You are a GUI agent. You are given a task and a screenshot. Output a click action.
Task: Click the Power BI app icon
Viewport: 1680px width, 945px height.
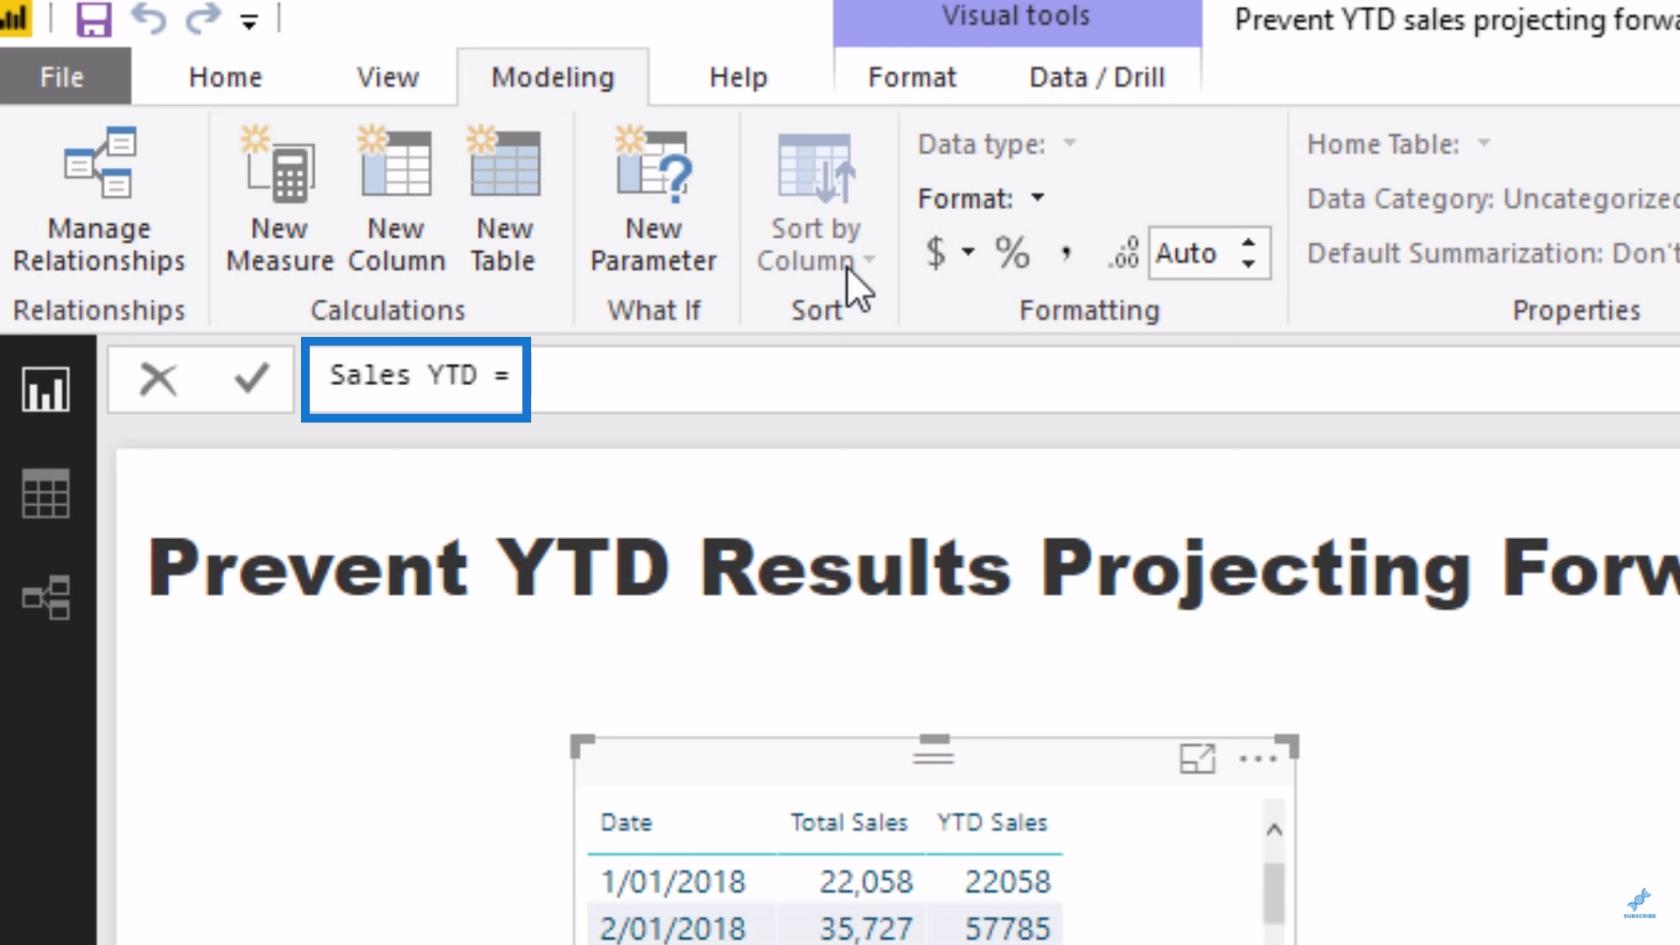13,19
